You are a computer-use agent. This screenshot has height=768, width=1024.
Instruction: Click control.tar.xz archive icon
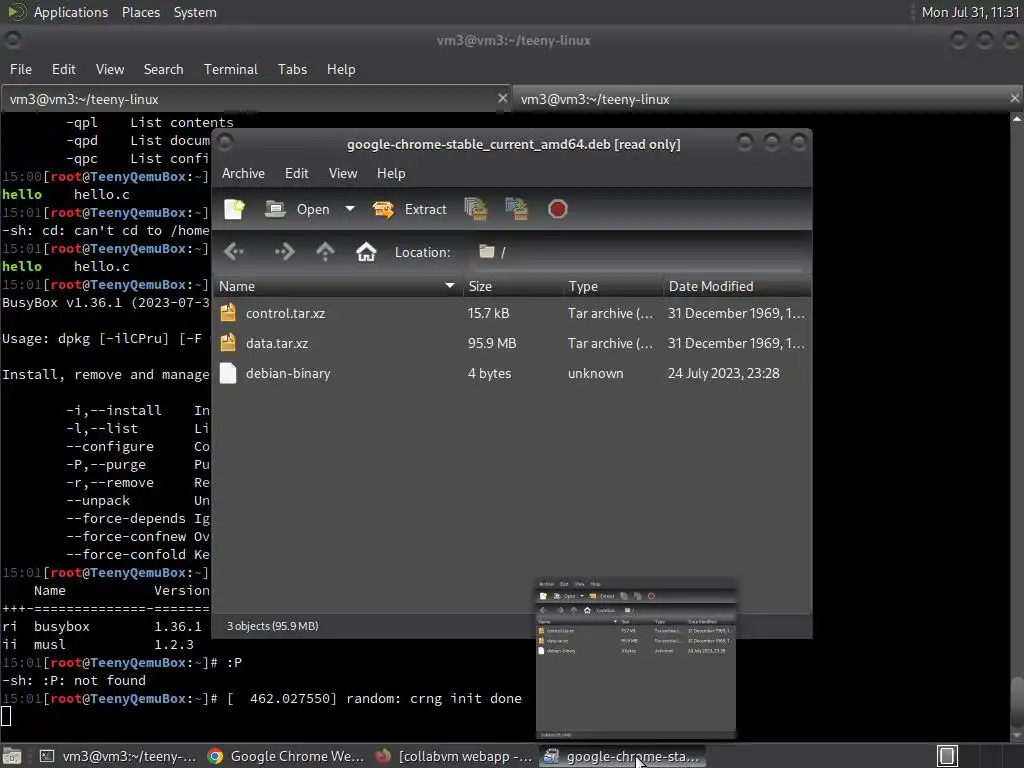(228, 313)
